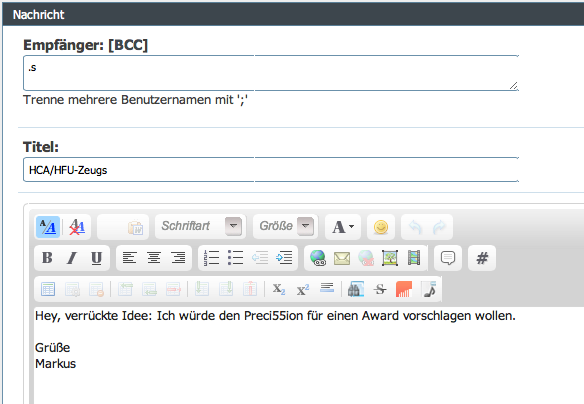Toggle bold formatting
This screenshot has width=584, height=404.
tap(47, 258)
